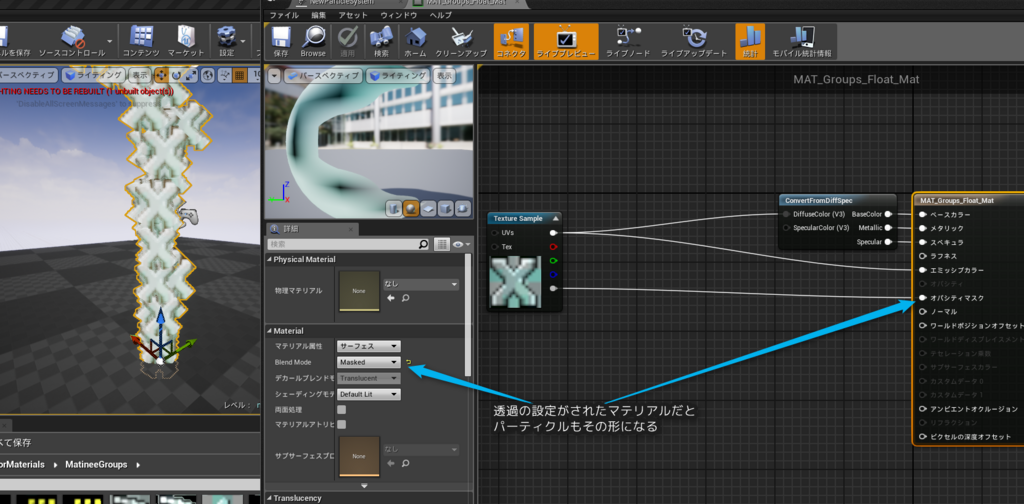Open 表示 menu in level viewport

click(x=140, y=75)
